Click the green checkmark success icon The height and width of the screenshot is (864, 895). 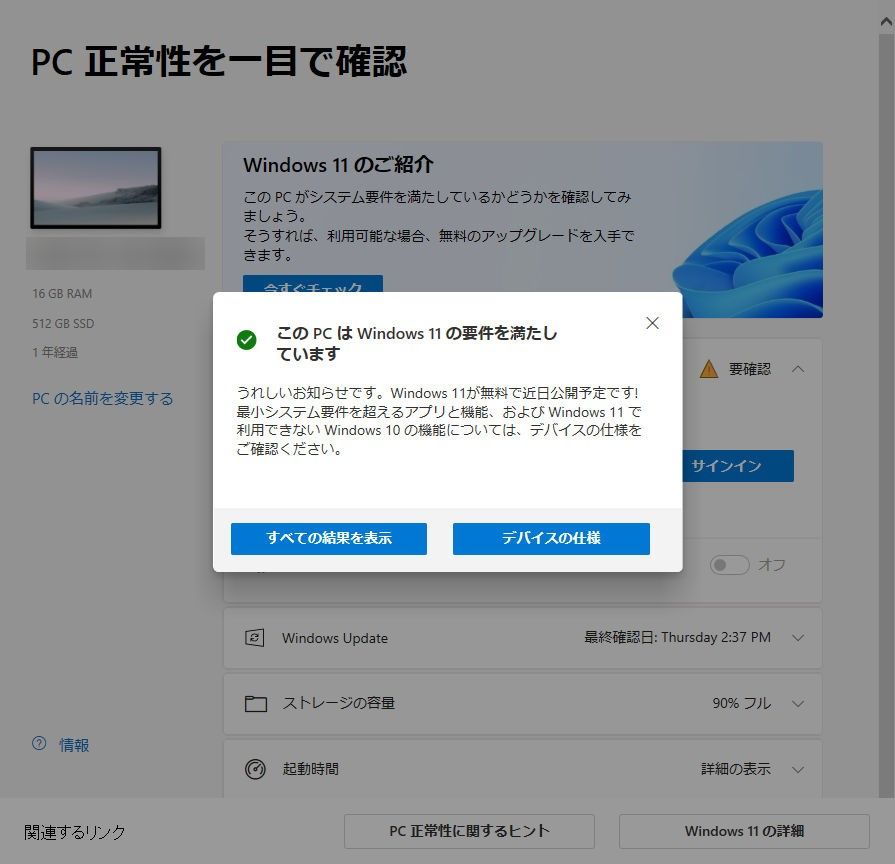point(247,340)
